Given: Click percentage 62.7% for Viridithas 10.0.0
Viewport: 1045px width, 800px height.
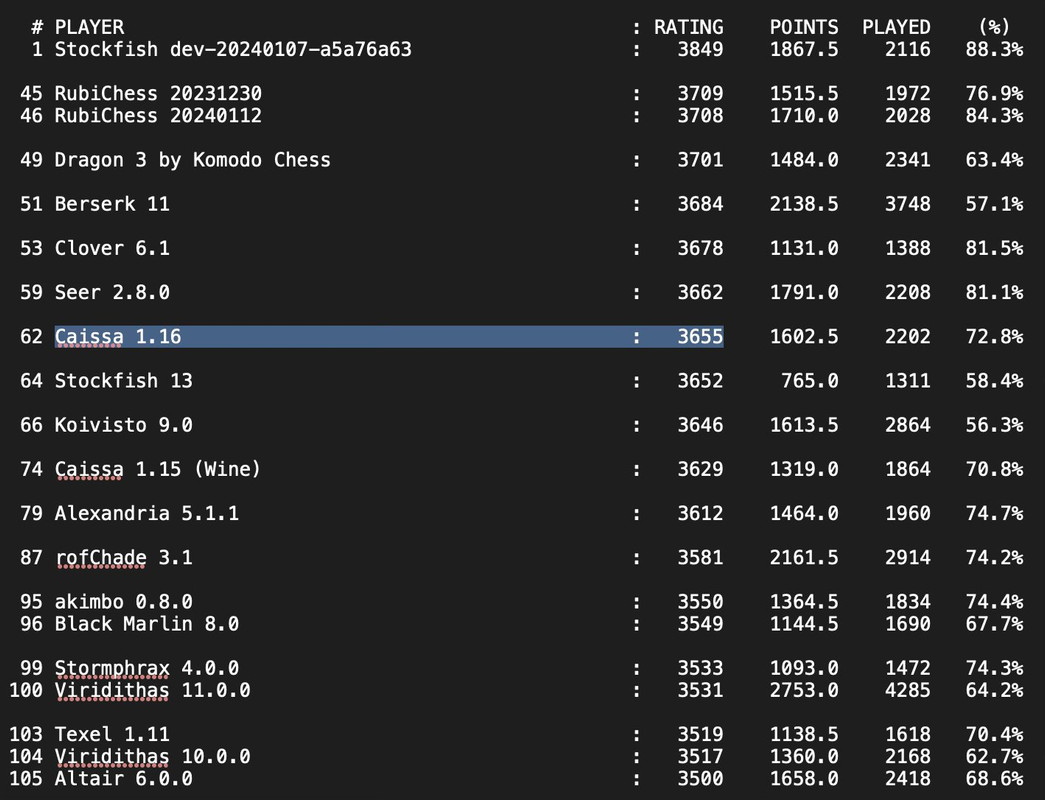Looking at the screenshot, I should 994,756.
